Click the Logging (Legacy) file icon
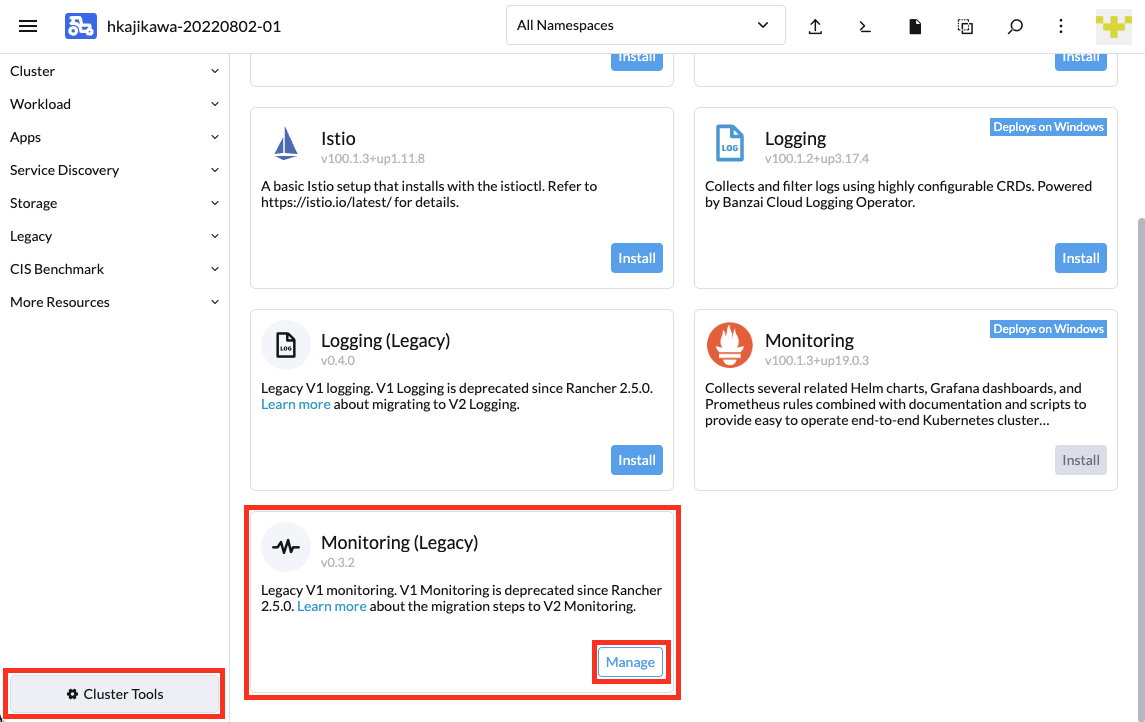Viewport: 1145px width, 722px height. click(286, 345)
